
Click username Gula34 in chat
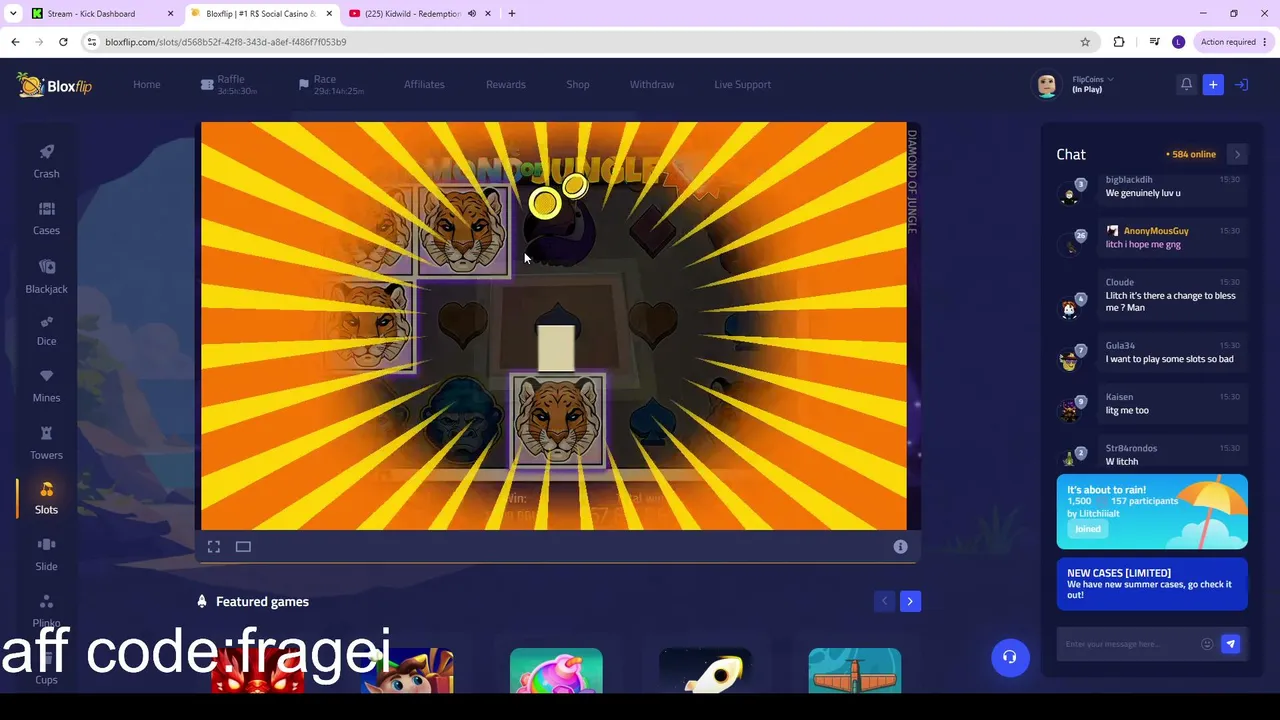pyautogui.click(x=1120, y=346)
